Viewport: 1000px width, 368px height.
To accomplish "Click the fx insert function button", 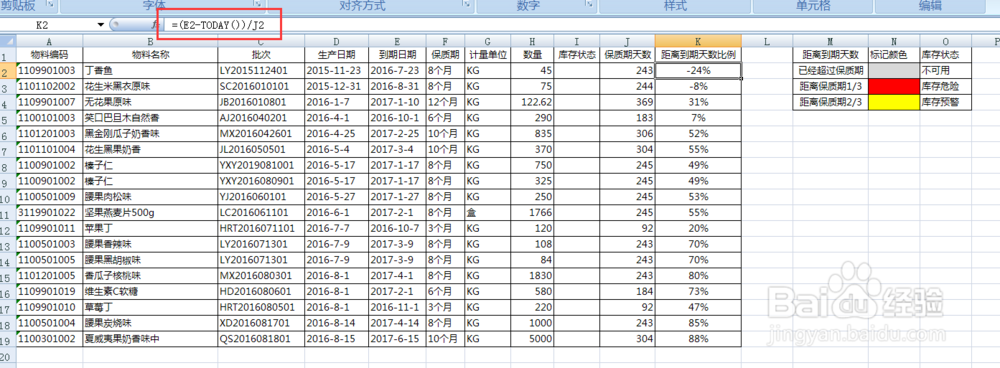I will (x=155, y=25).
